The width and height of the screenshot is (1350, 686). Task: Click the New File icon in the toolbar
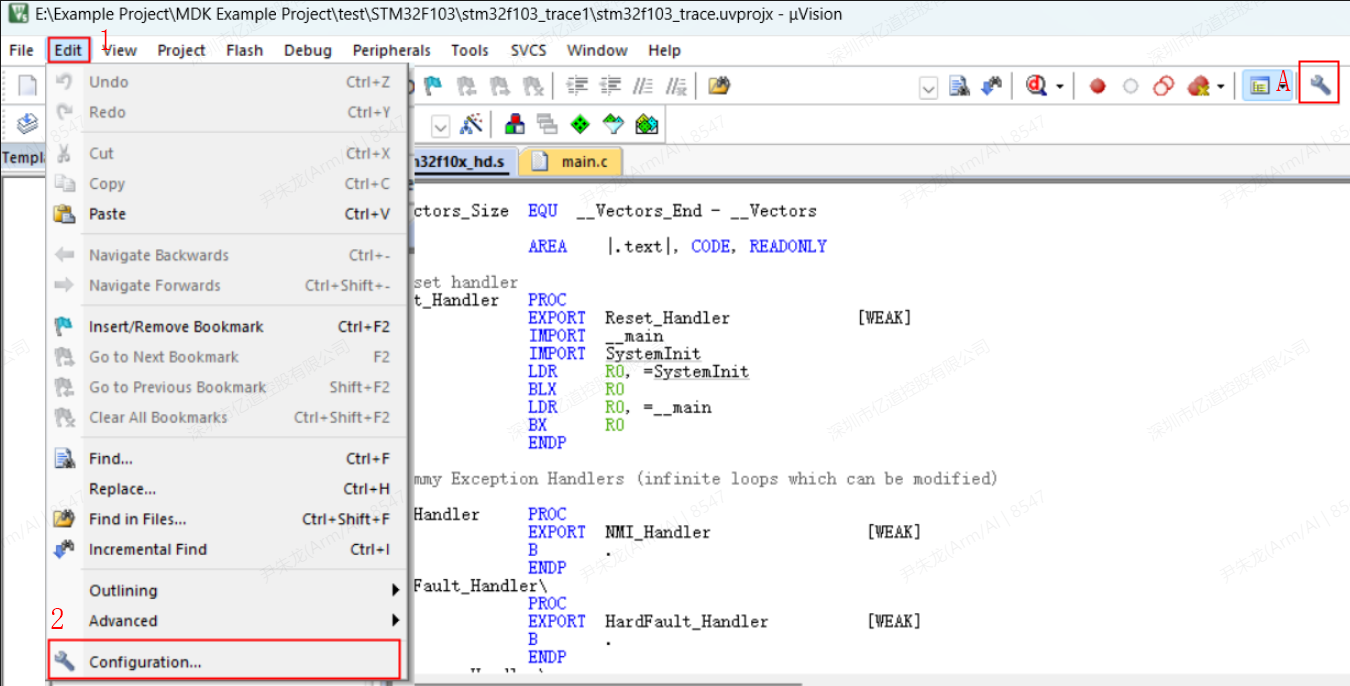click(27, 86)
